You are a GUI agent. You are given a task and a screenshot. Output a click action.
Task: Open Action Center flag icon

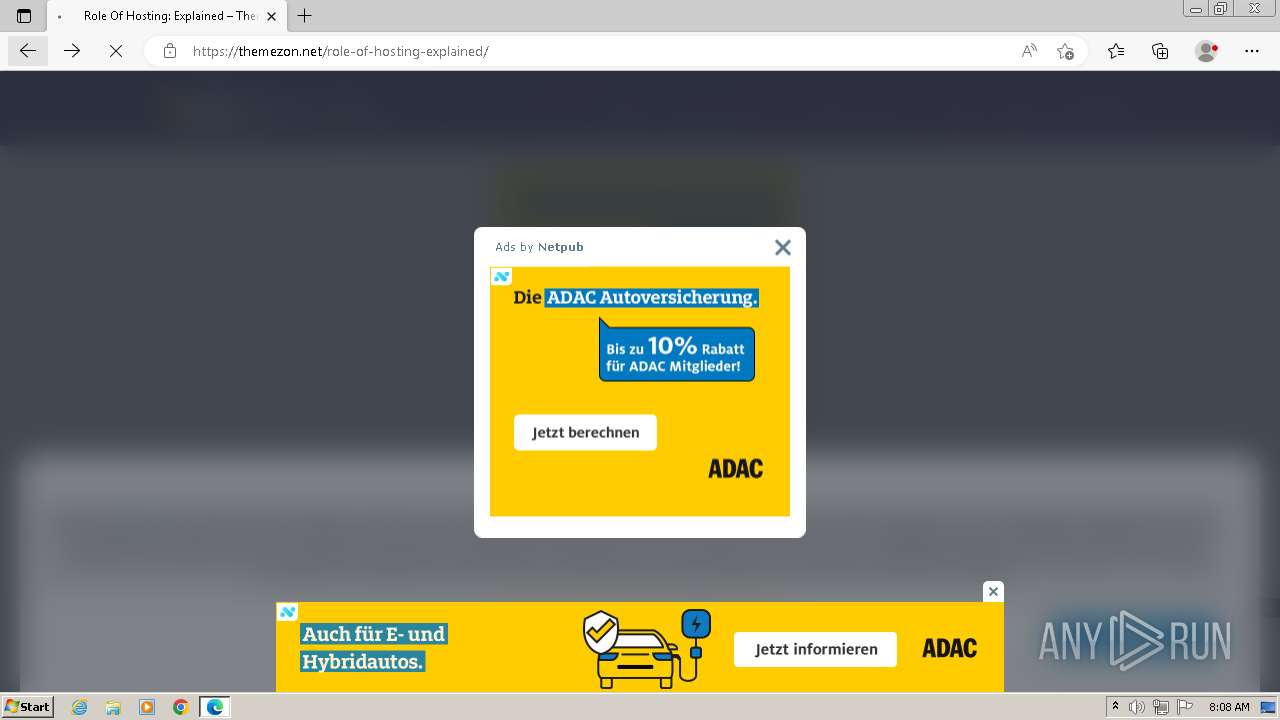[x=1183, y=707]
